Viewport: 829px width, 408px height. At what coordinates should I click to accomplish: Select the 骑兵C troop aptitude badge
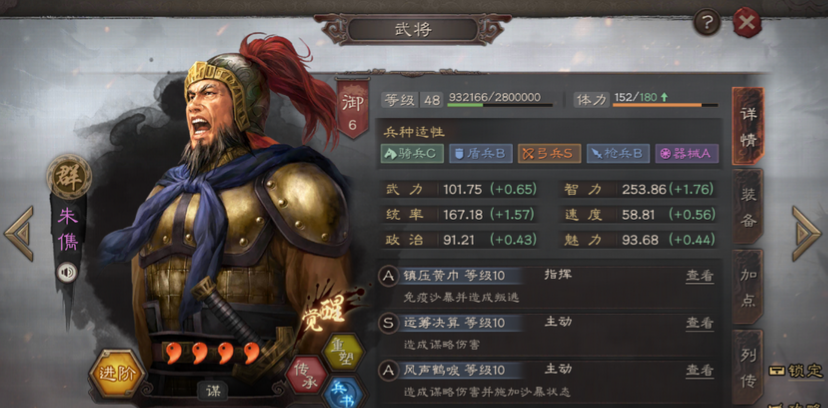click(x=412, y=153)
